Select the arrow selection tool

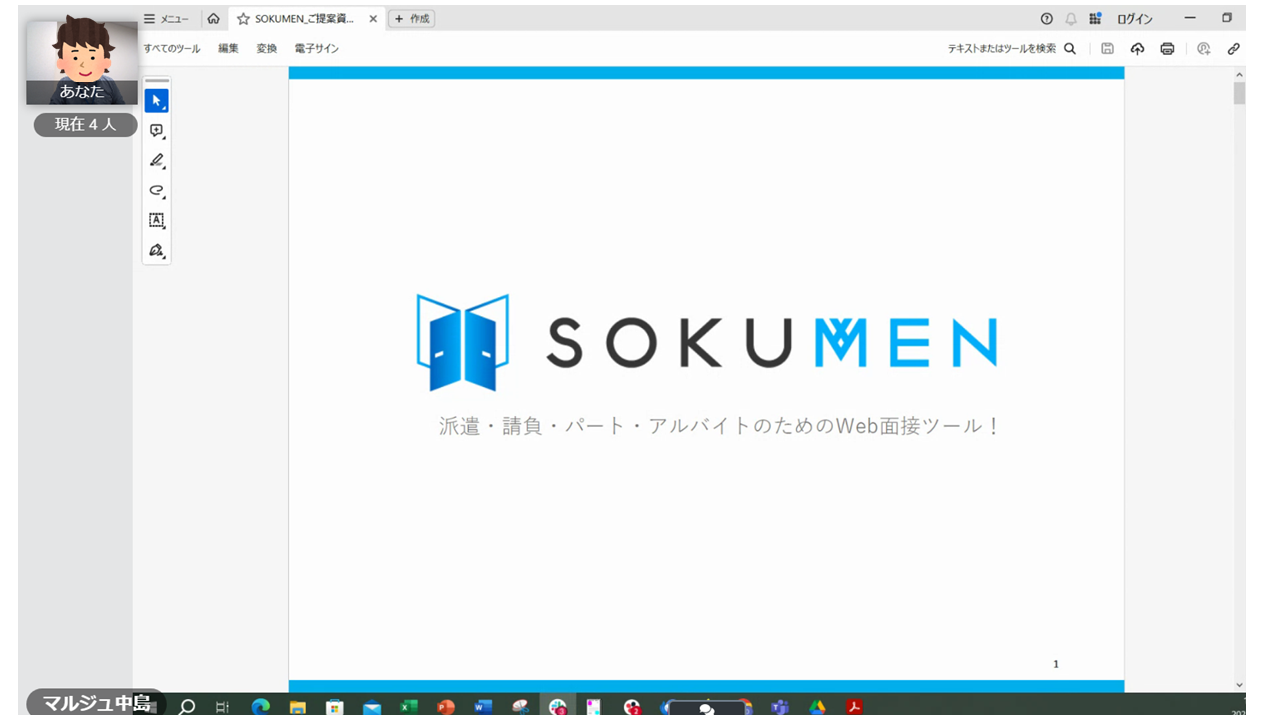[x=156, y=101]
